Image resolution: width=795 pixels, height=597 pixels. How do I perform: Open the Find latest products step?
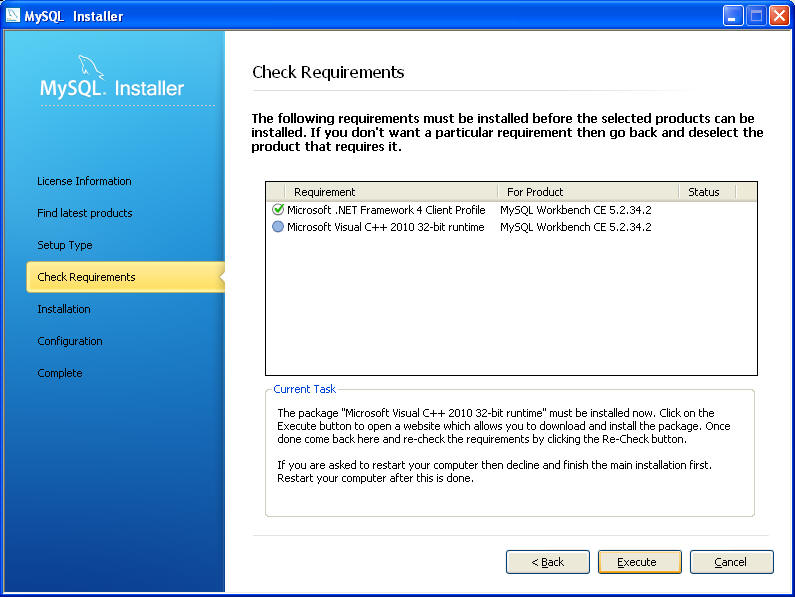[85, 213]
